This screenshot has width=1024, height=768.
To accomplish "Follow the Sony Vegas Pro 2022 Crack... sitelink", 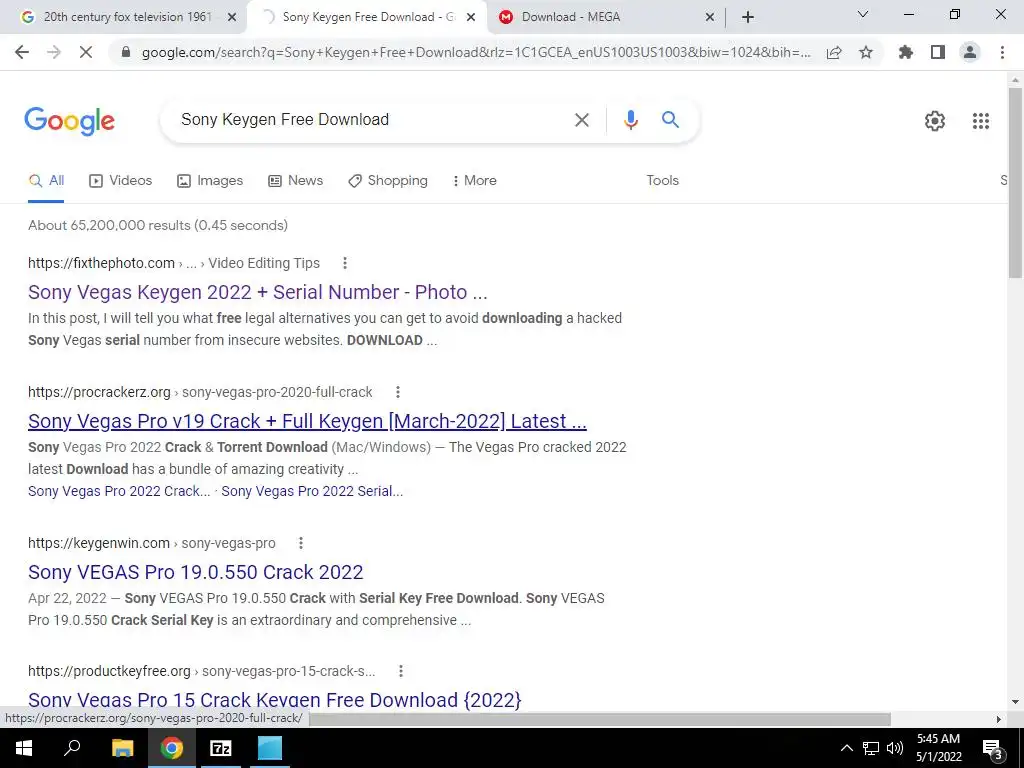I will 119,491.
